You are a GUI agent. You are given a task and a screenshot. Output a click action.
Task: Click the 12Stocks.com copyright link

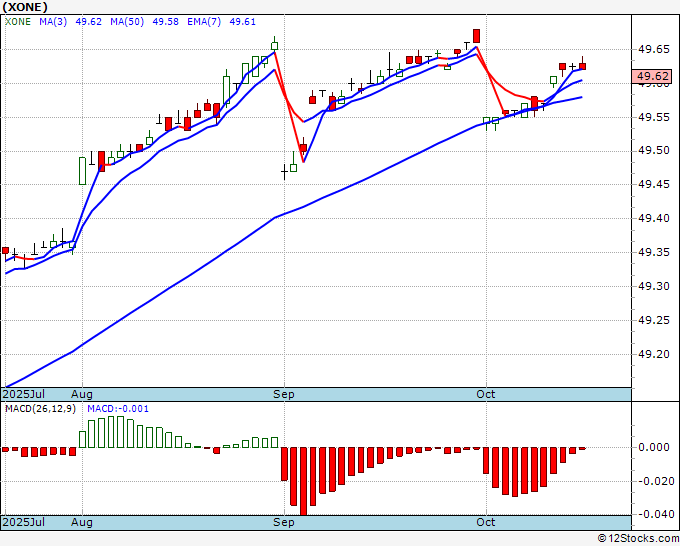coord(638,538)
